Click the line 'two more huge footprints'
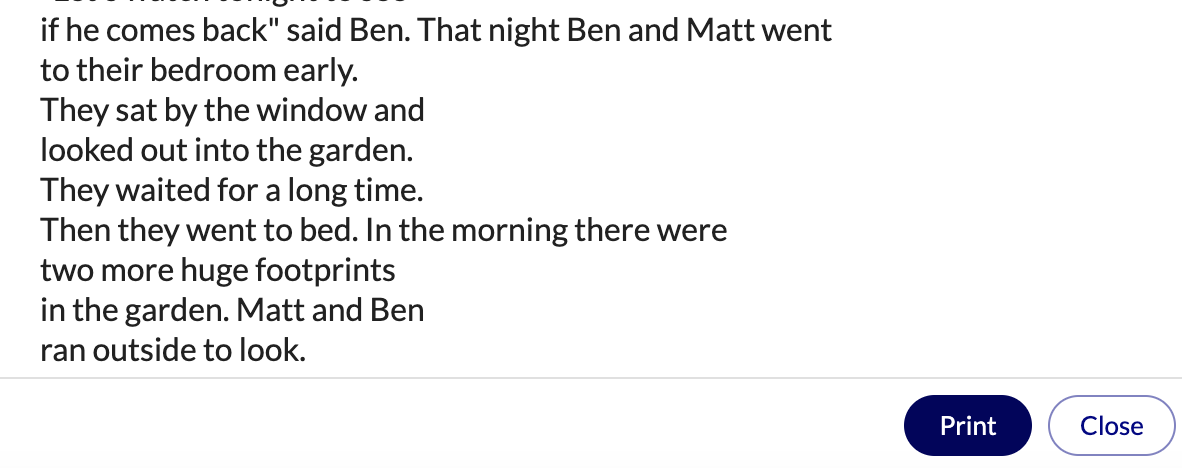This screenshot has width=1182, height=468. [x=218, y=270]
